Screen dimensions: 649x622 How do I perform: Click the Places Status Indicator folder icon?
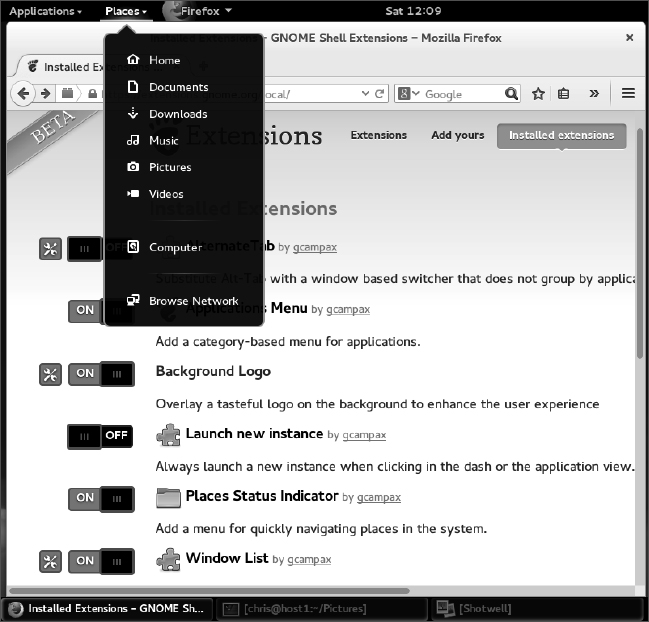pyautogui.click(x=168, y=497)
